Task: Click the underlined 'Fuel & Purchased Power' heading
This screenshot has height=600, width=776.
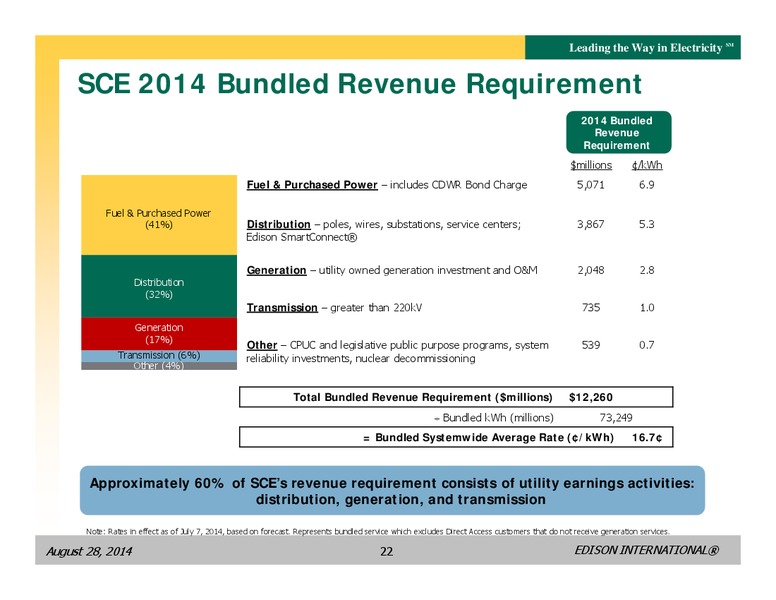Action: pos(312,185)
